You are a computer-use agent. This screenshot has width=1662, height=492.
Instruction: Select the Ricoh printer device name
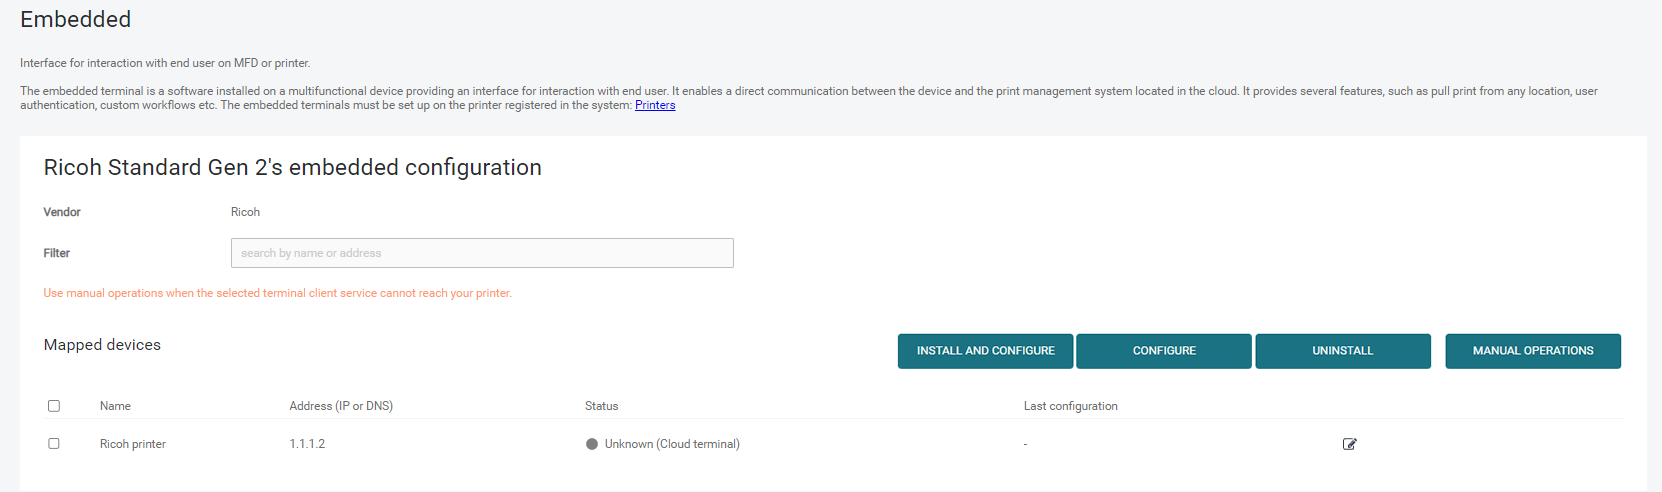tap(133, 444)
